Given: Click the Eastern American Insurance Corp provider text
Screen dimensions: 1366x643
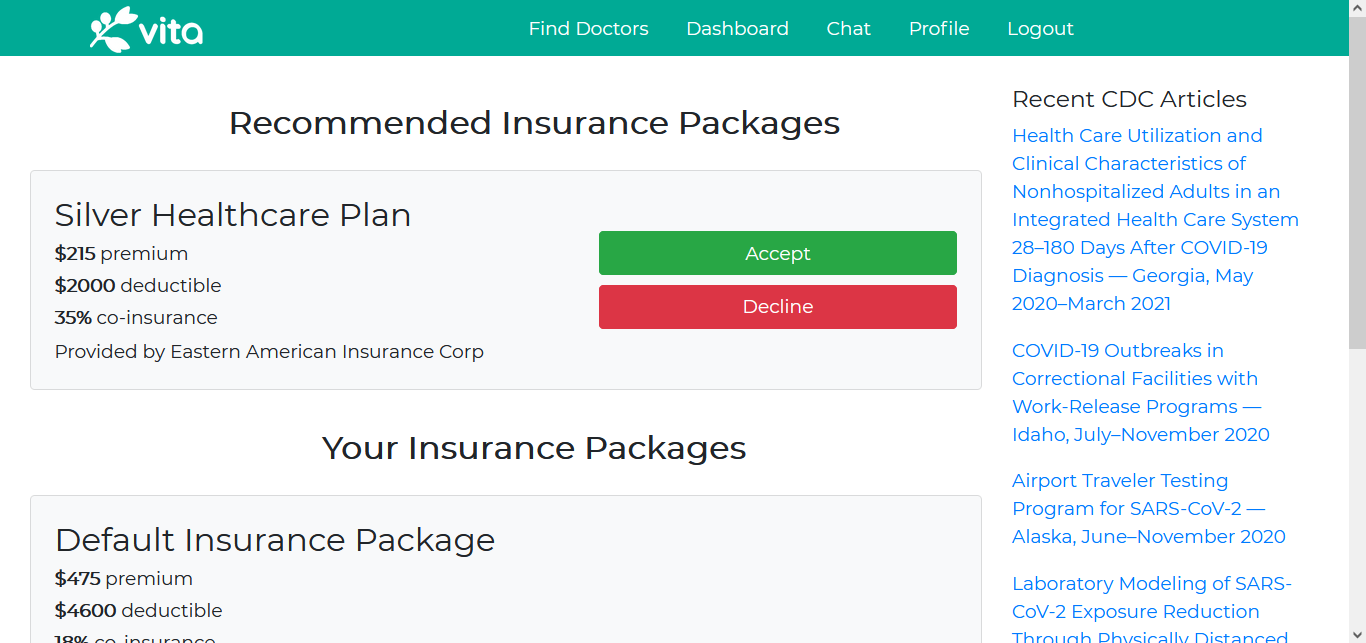Looking at the screenshot, I should [327, 352].
